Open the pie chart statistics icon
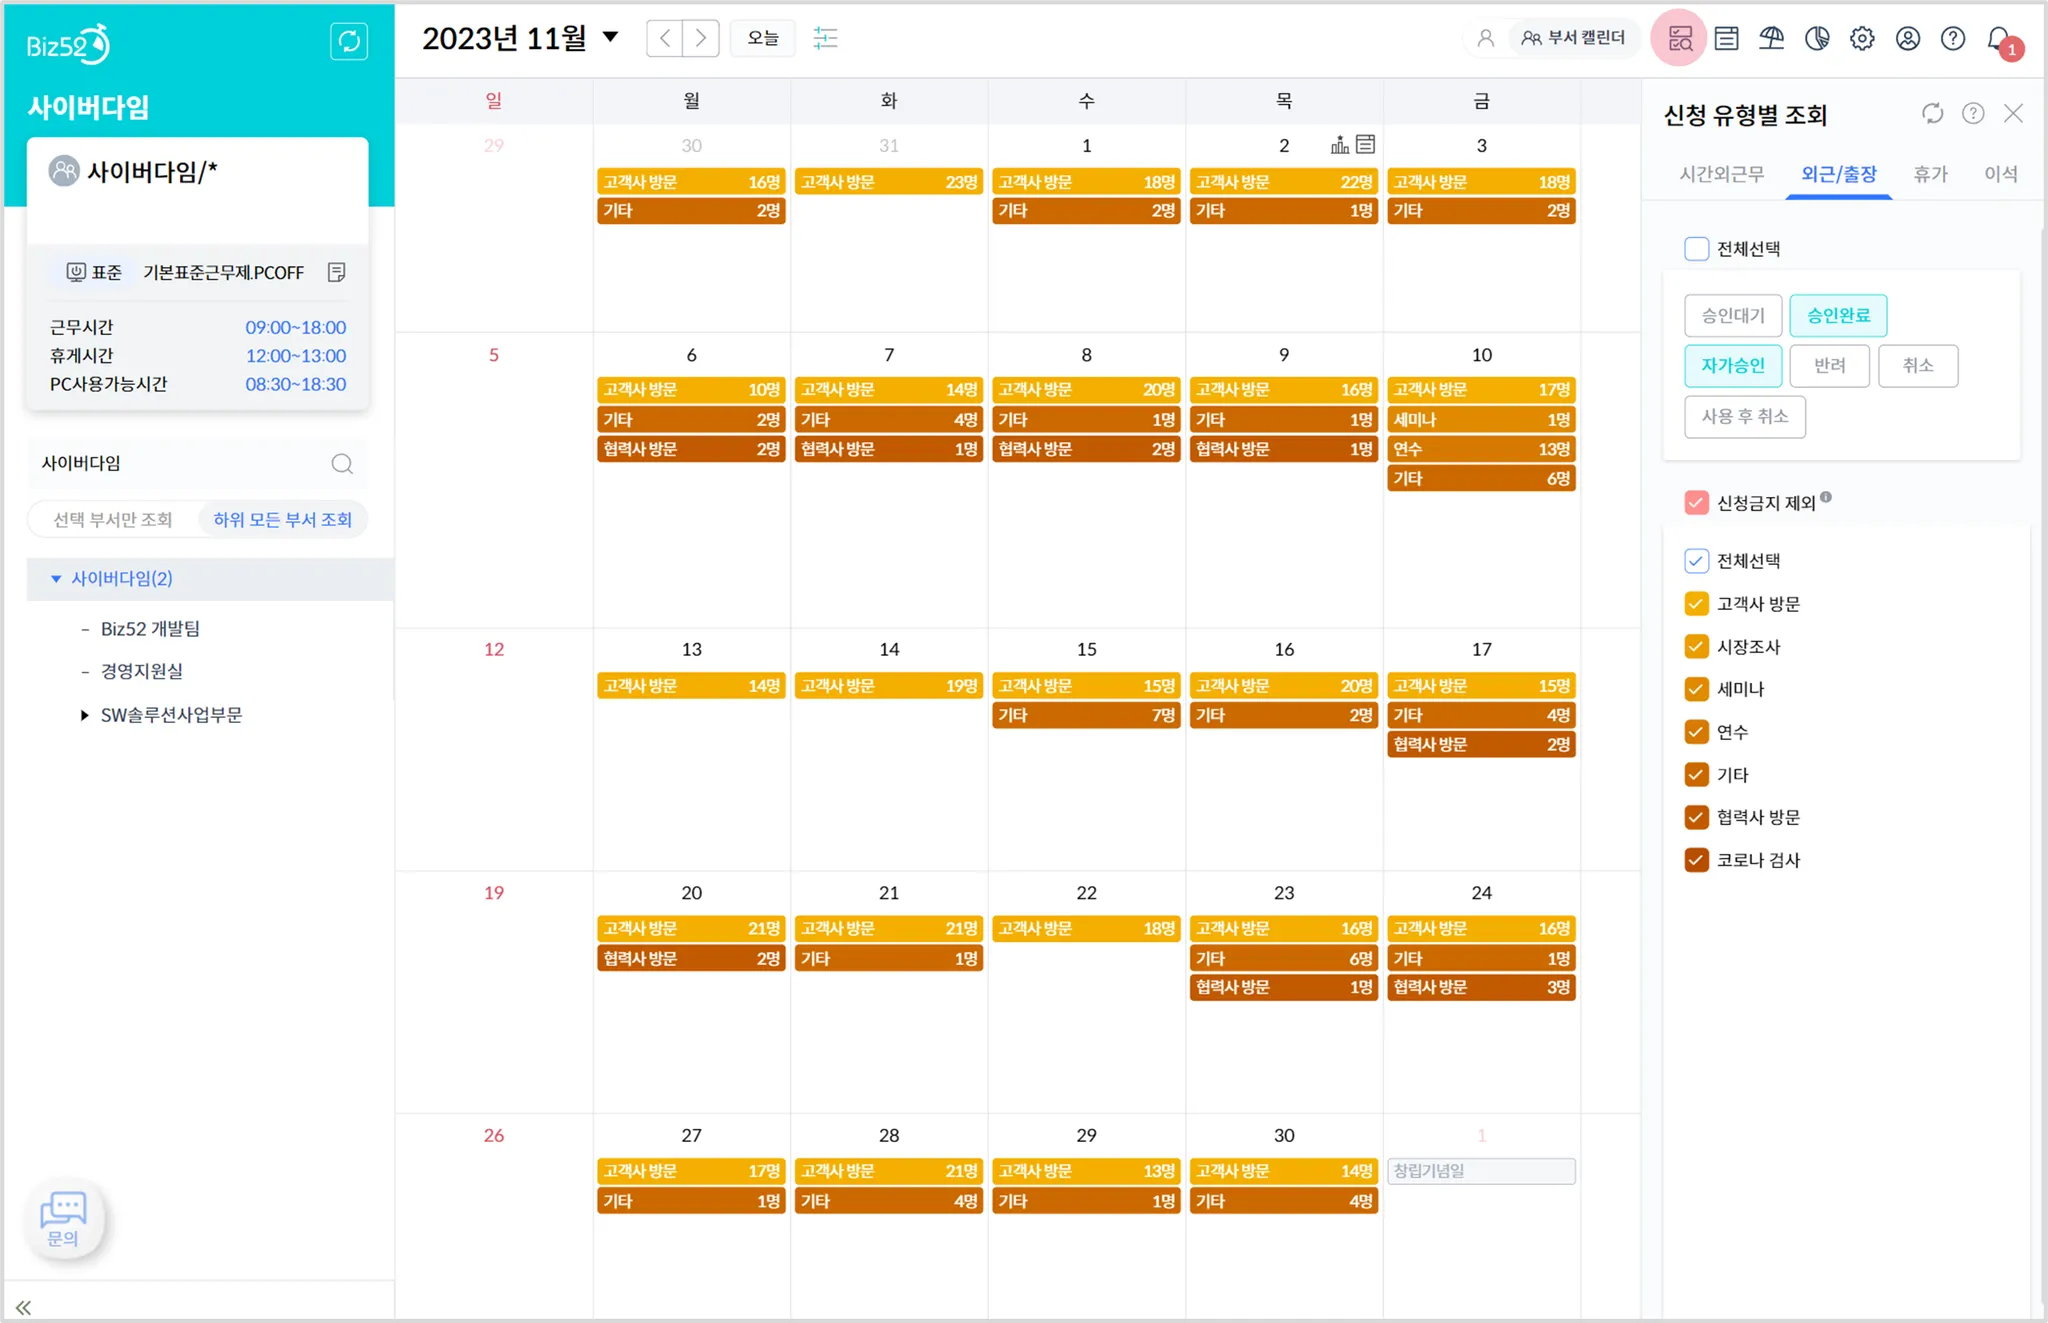 coord(1817,38)
